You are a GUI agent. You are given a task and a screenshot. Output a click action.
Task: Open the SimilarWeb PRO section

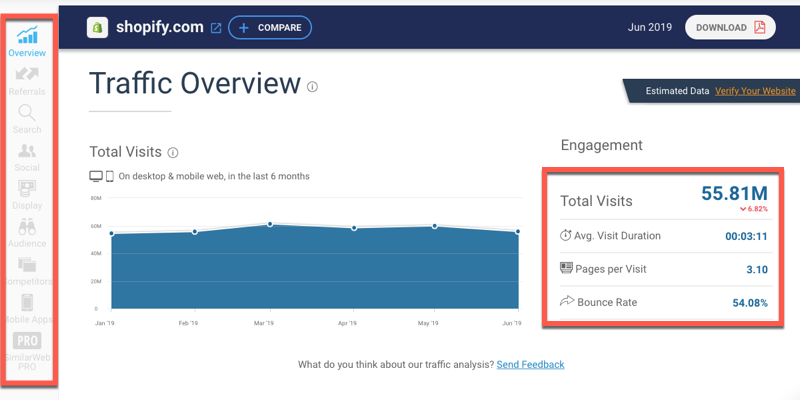click(27, 352)
